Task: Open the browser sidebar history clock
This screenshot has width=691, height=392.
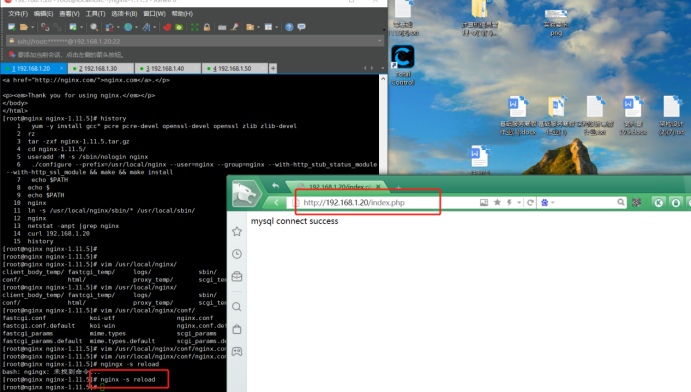Action: [x=237, y=254]
